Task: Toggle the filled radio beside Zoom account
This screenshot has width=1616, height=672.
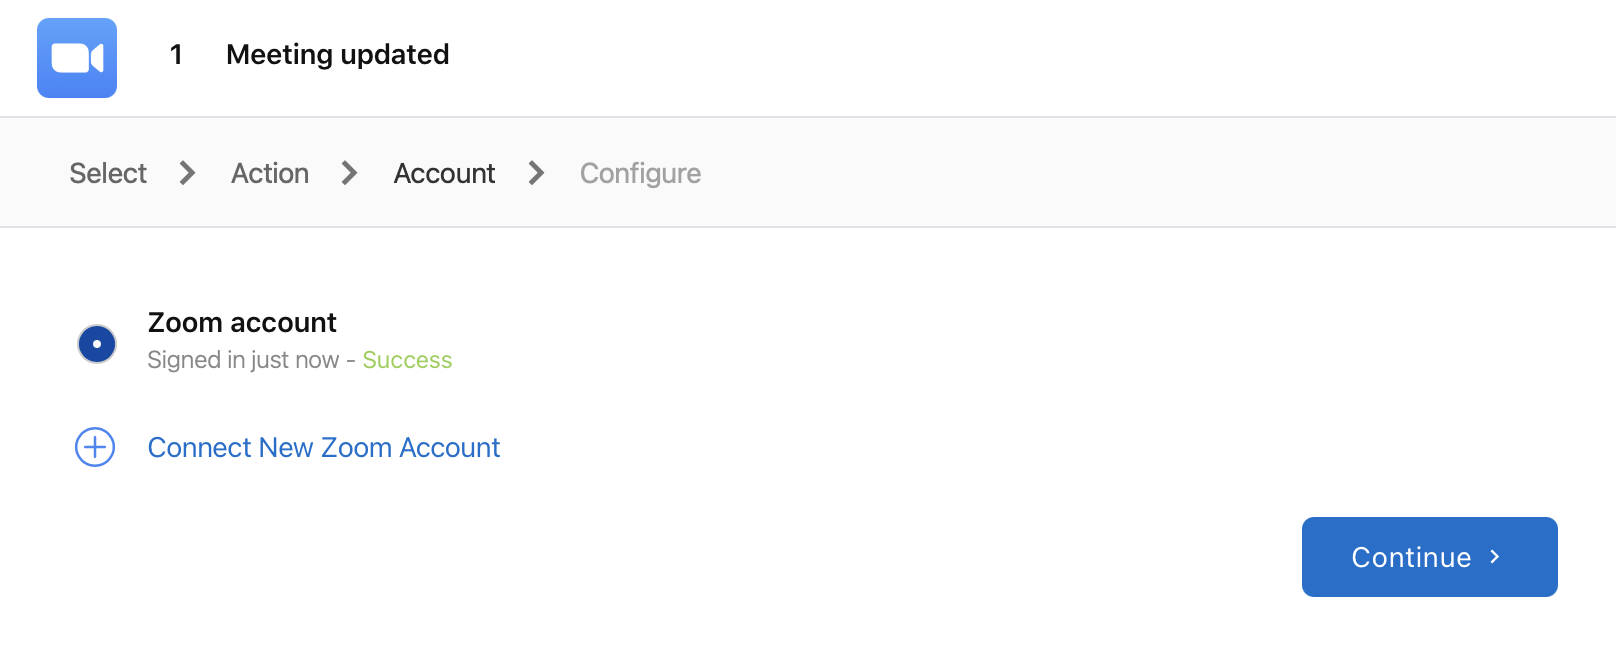Action: (x=96, y=343)
